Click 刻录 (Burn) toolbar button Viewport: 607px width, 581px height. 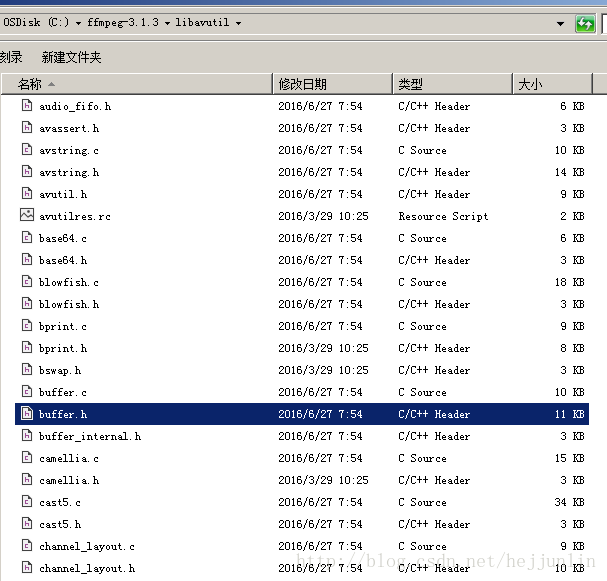11,57
